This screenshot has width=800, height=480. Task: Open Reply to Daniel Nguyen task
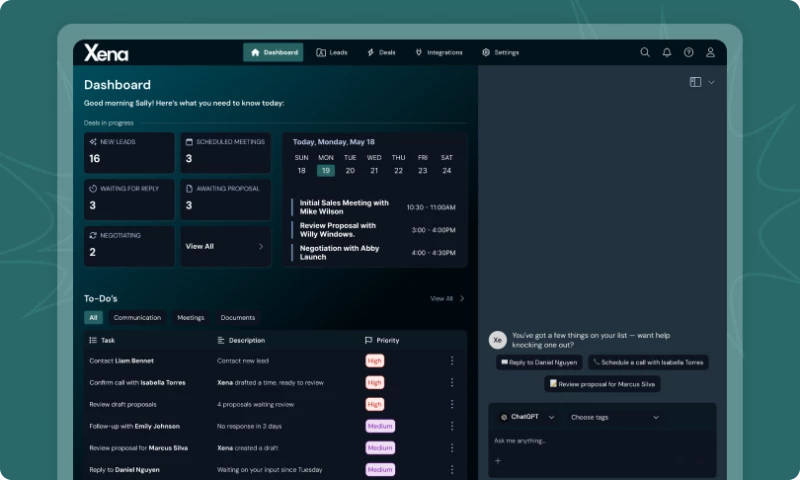[x=276, y=470]
